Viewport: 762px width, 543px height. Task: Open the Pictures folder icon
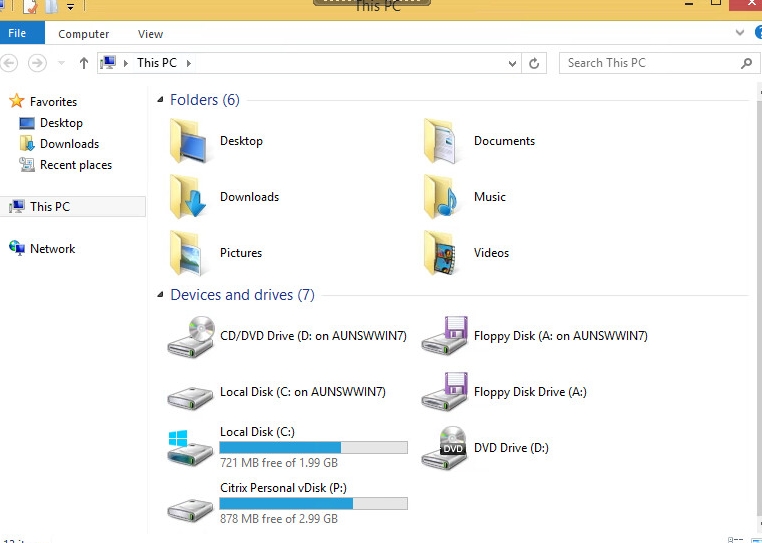coord(187,253)
